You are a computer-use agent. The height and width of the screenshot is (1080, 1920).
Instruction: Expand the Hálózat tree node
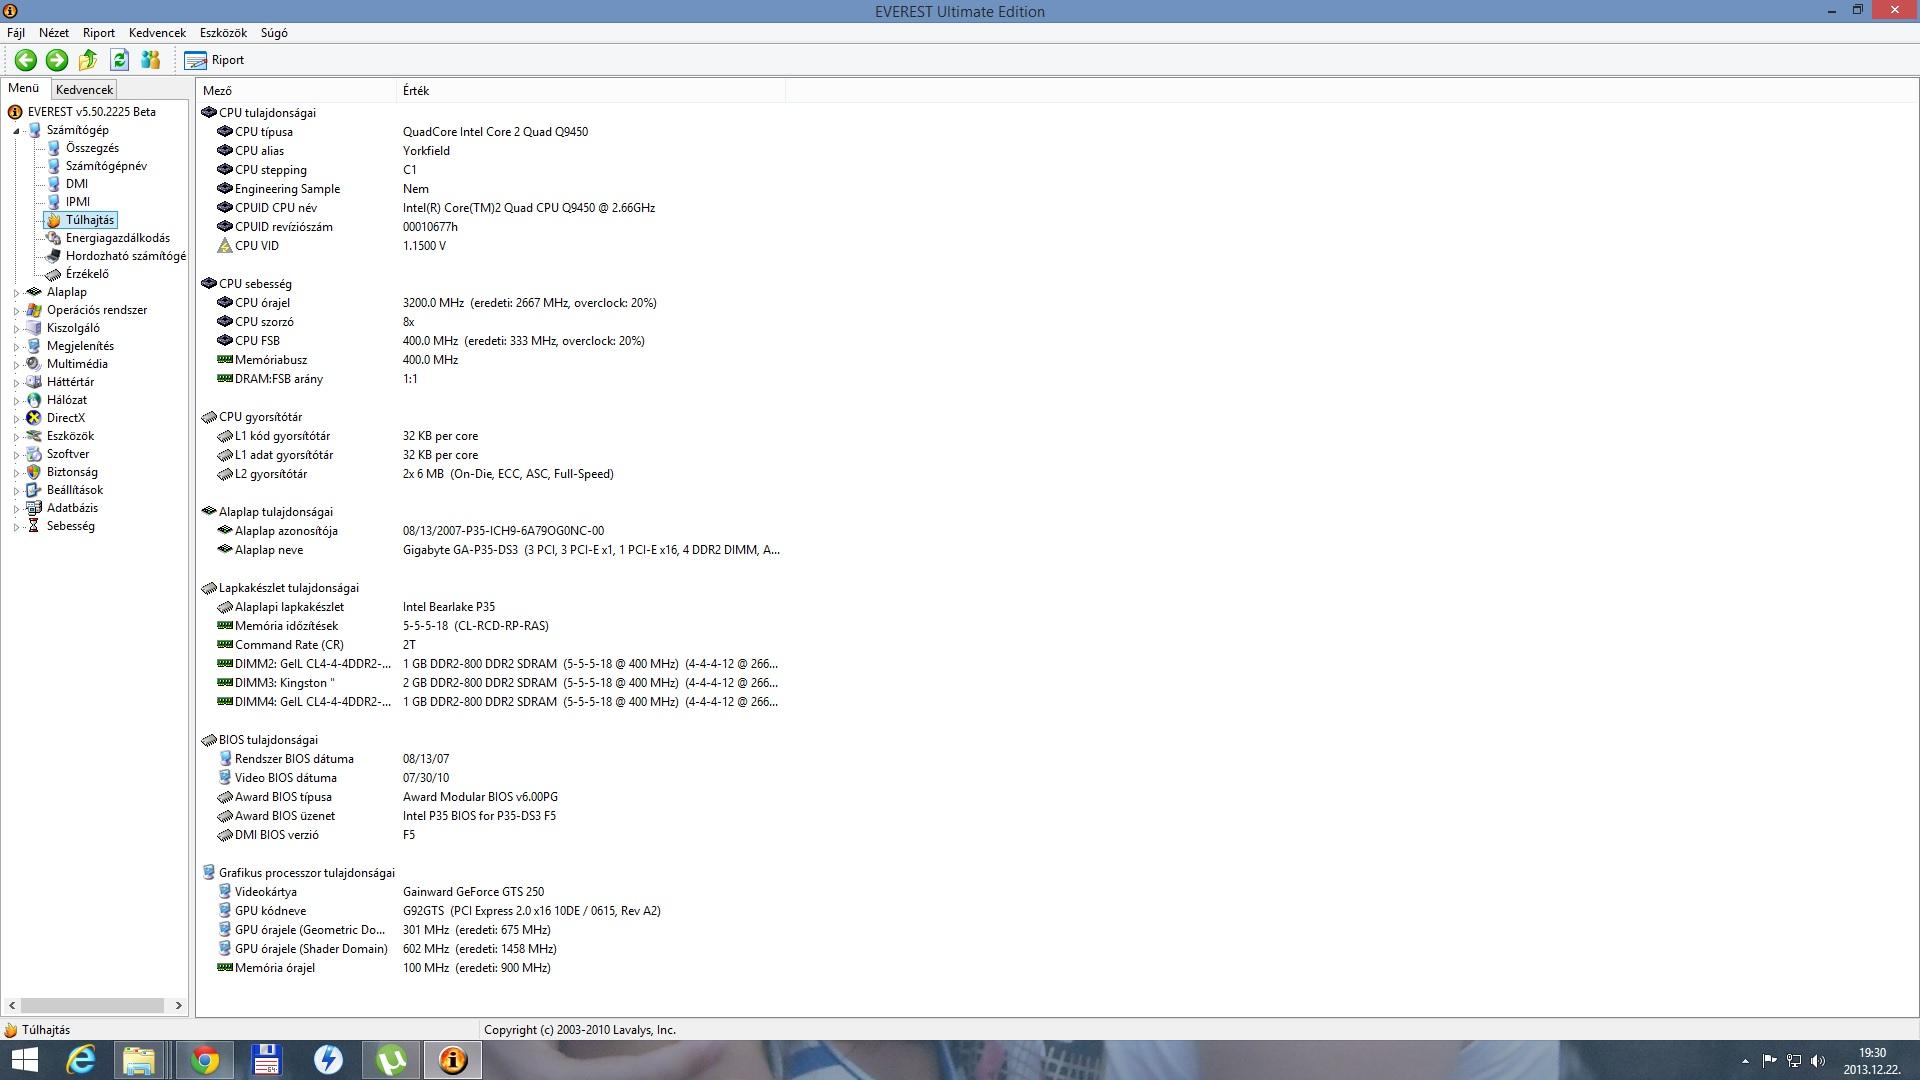[16, 400]
